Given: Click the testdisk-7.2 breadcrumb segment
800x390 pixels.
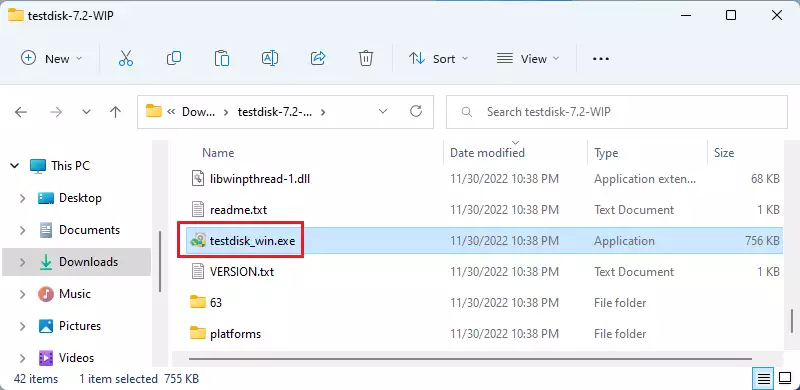Looking at the screenshot, I should tap(274, 111).
